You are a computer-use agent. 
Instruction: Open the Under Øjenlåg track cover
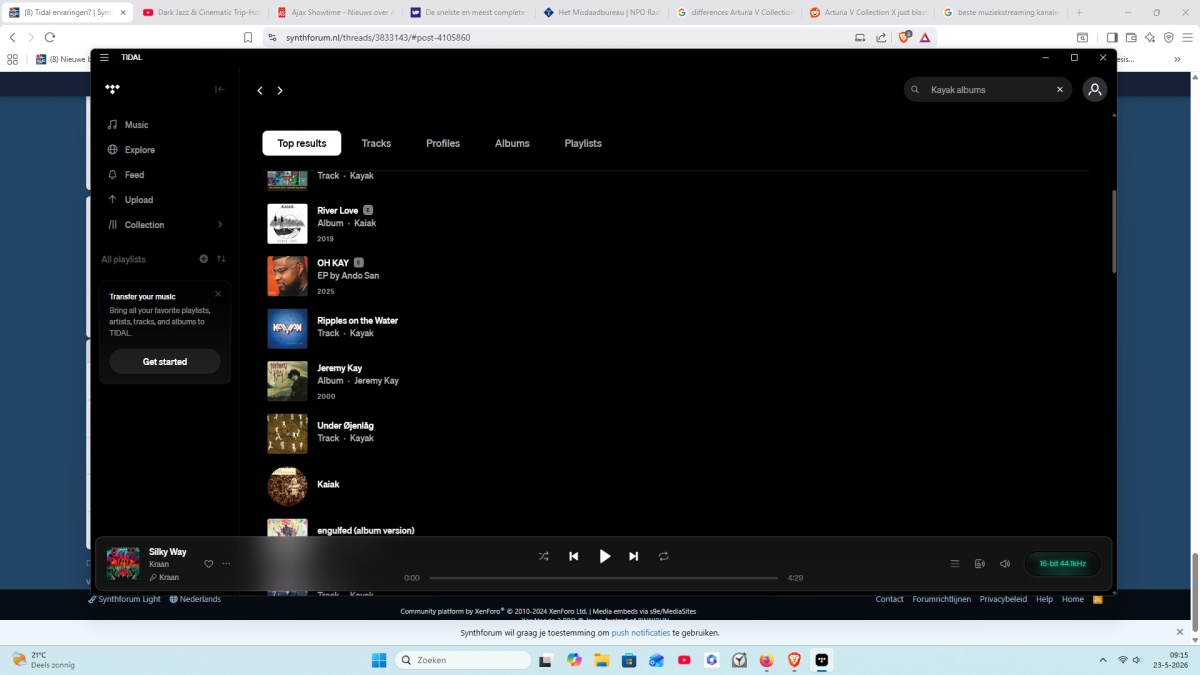click(x=287, y=434)
